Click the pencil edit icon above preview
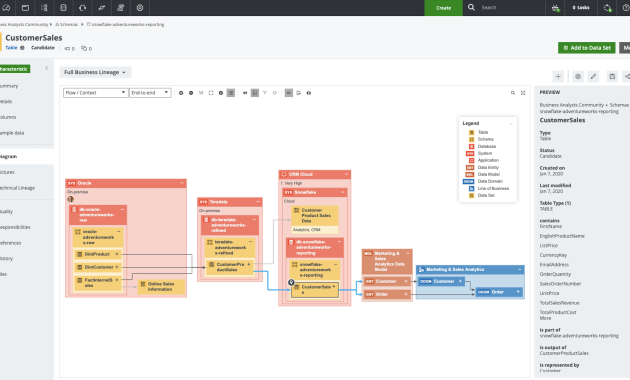This screenshot has height=380, width=630. (593, 76)
